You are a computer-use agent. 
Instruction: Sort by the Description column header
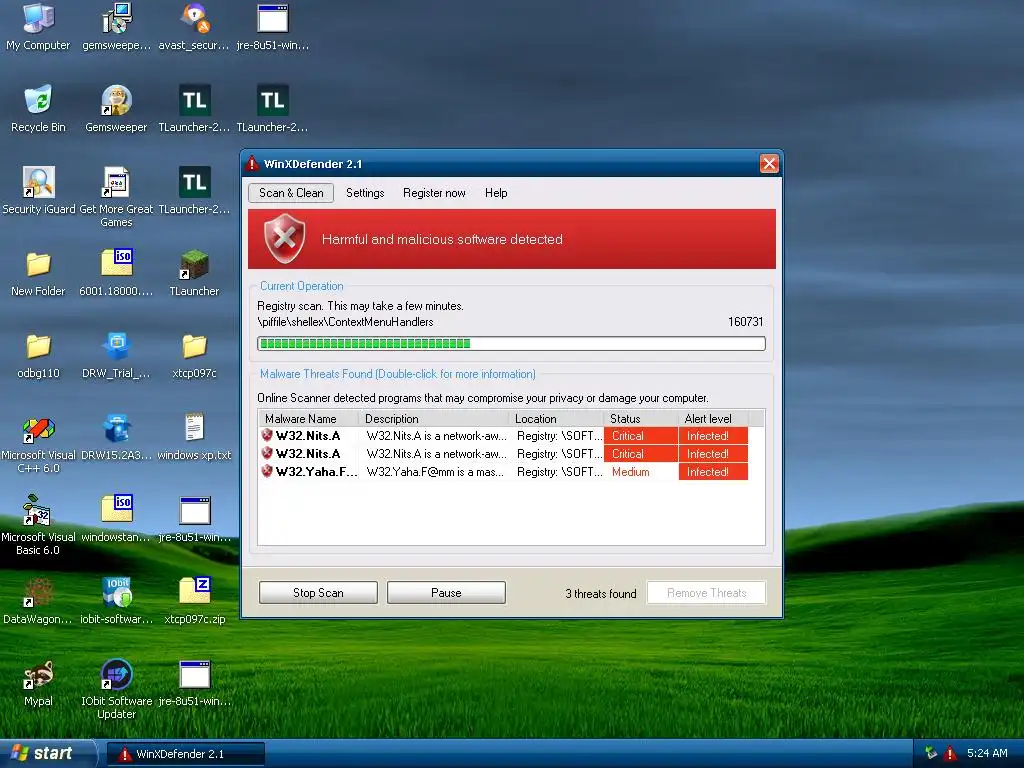pos(434,419)
